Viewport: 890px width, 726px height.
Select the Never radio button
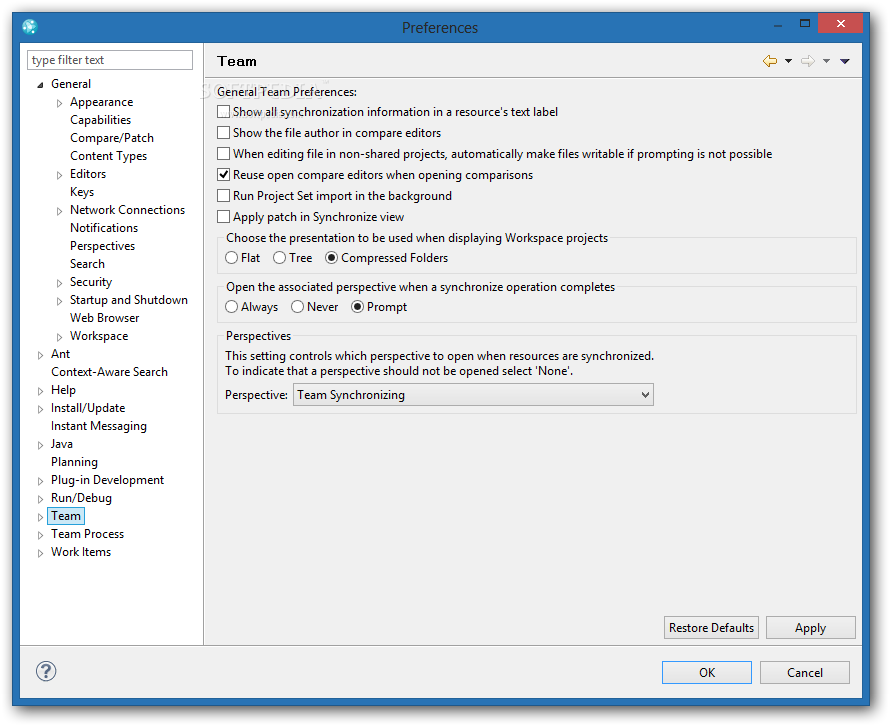(x=297, y=307)
